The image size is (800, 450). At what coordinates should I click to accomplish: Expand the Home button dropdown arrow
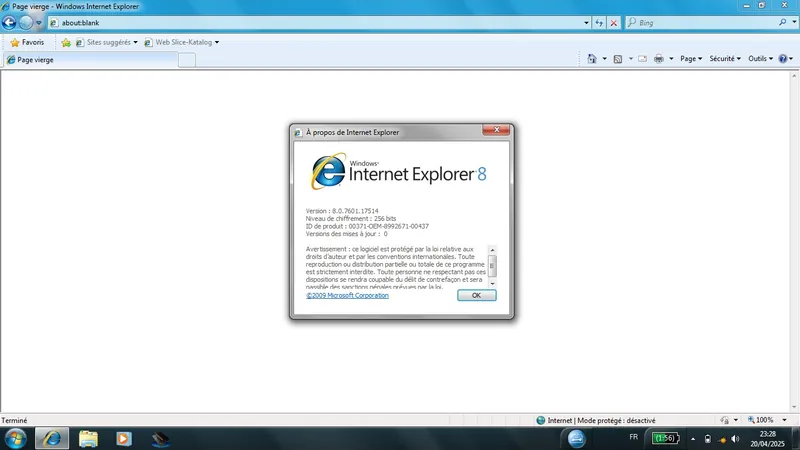click(x=605, y=59)
